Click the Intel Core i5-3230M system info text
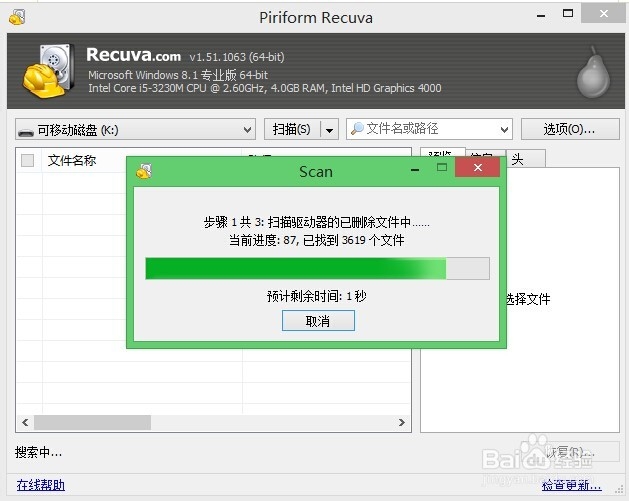The image size is (629, 501). pyautogui.click(x=265, y=88)
